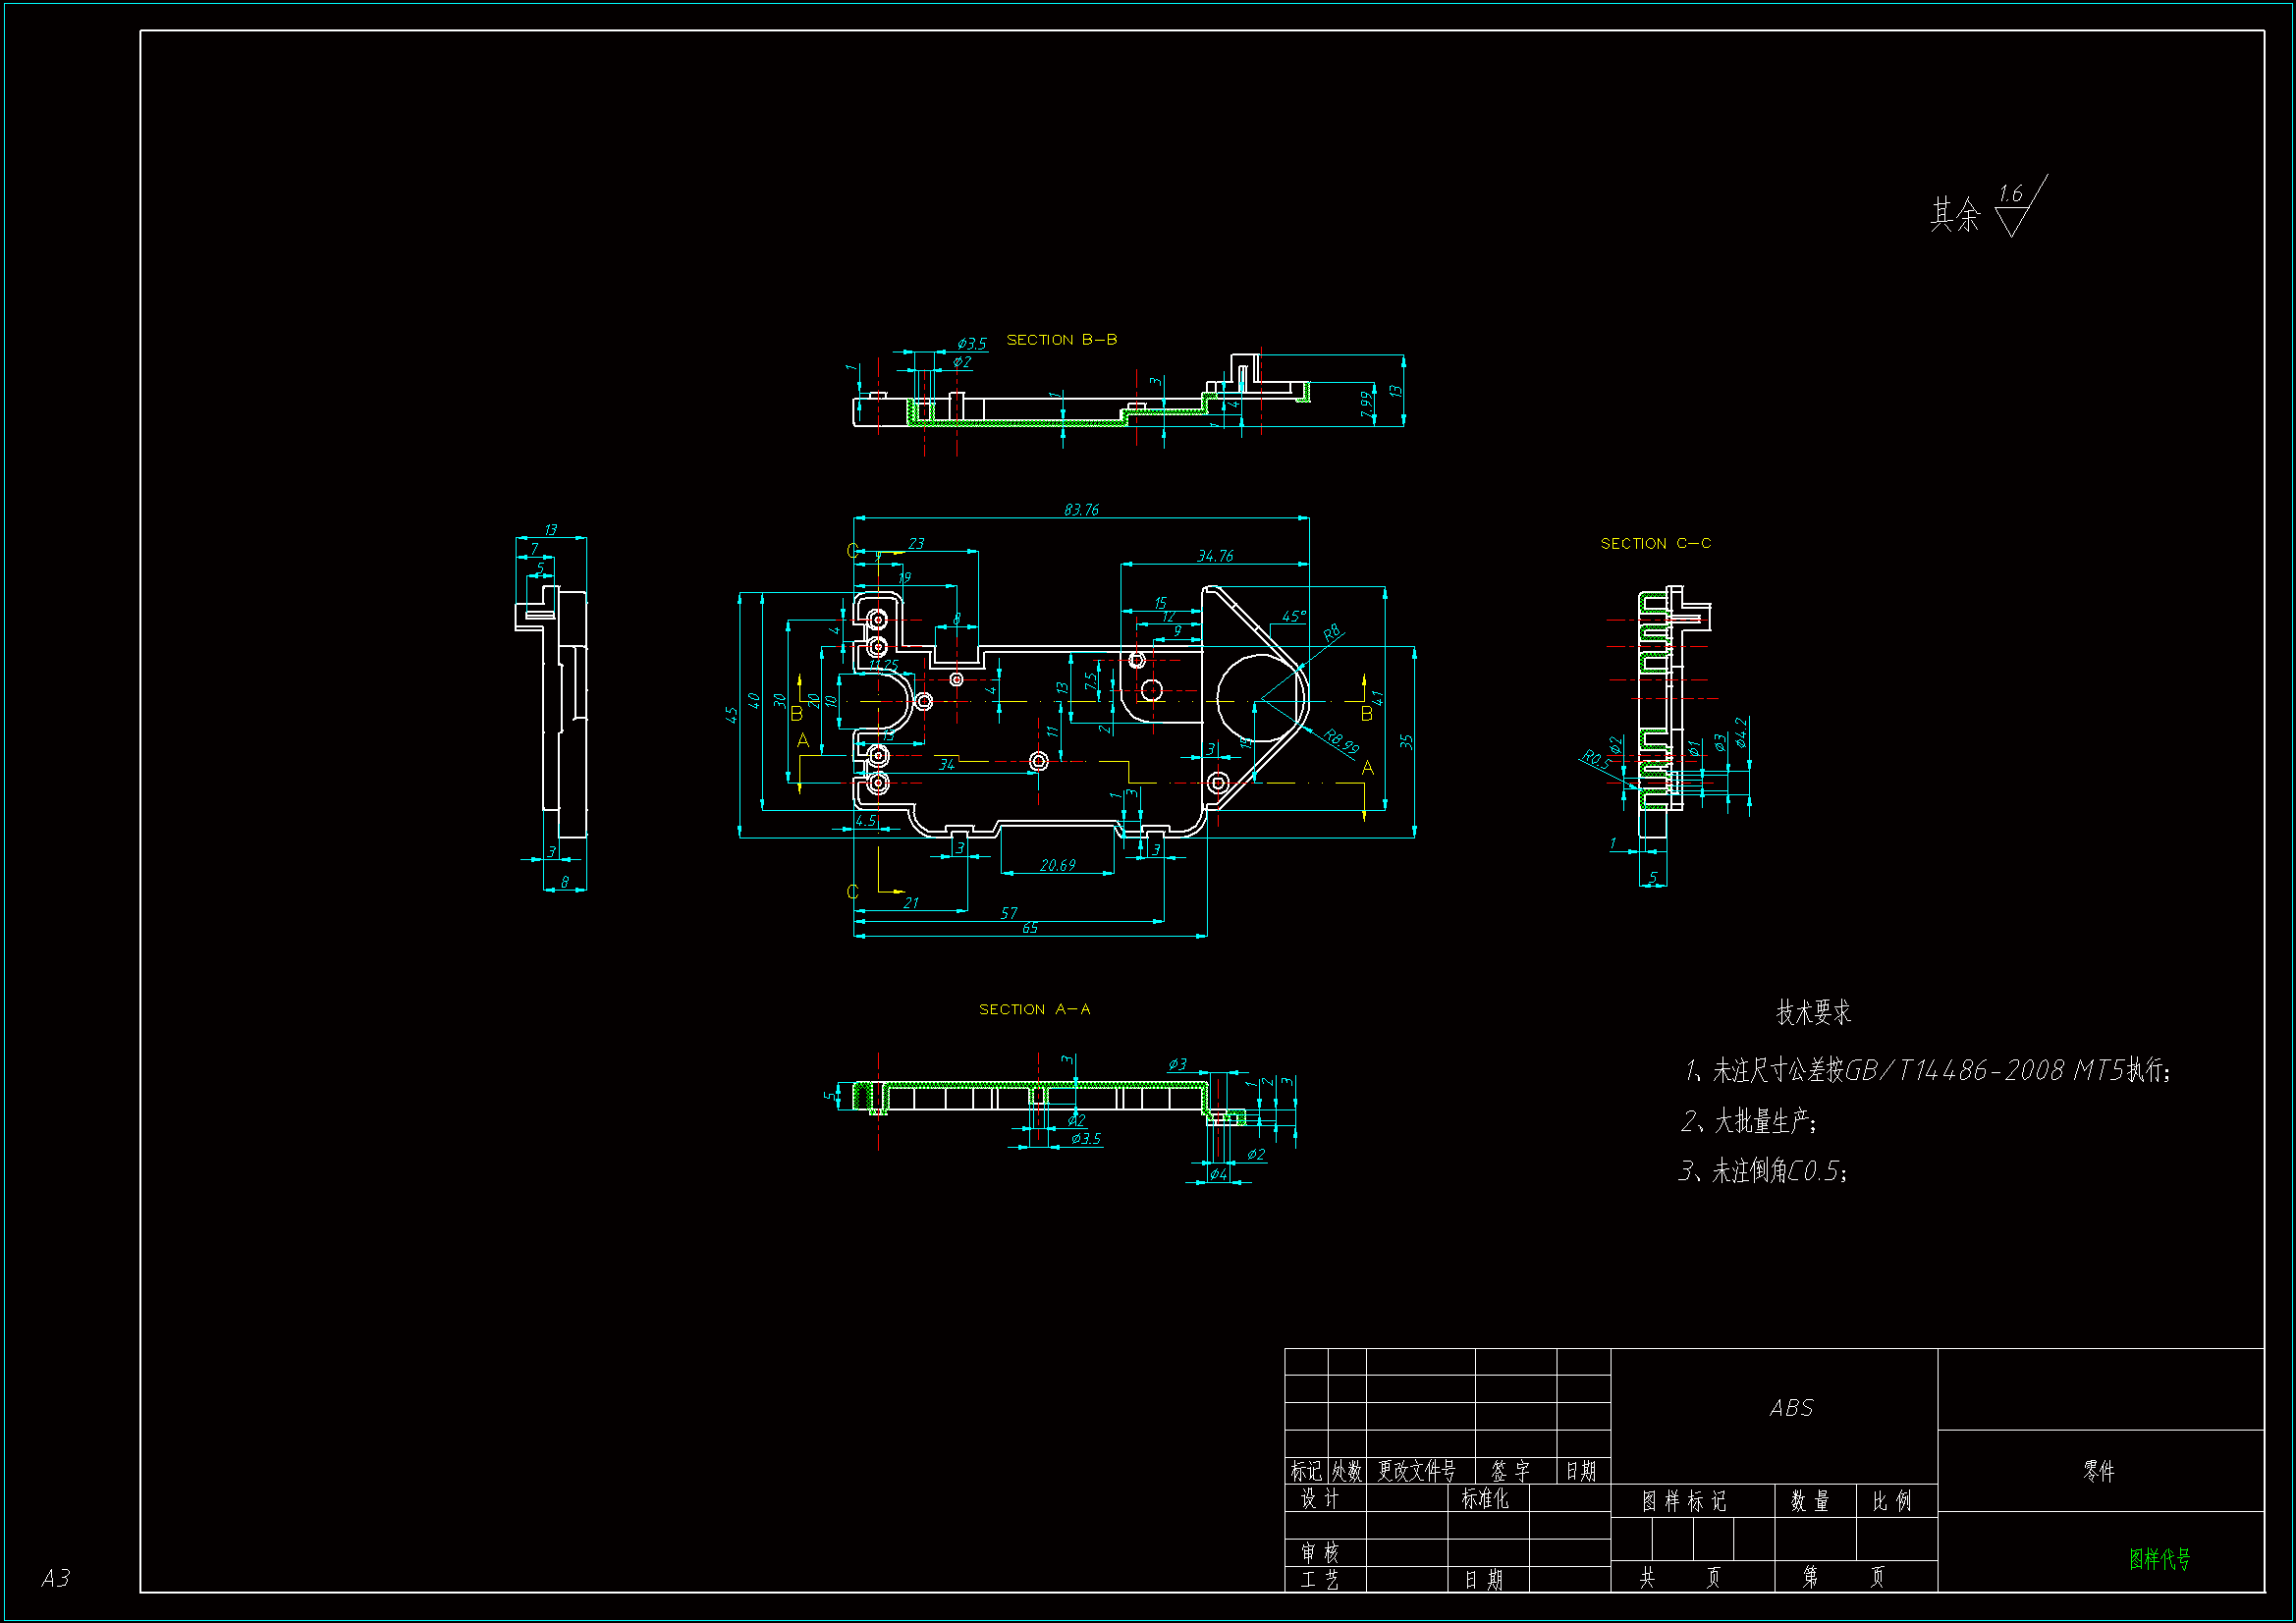Click the 技术要求 heading text

[1812, 1013]
